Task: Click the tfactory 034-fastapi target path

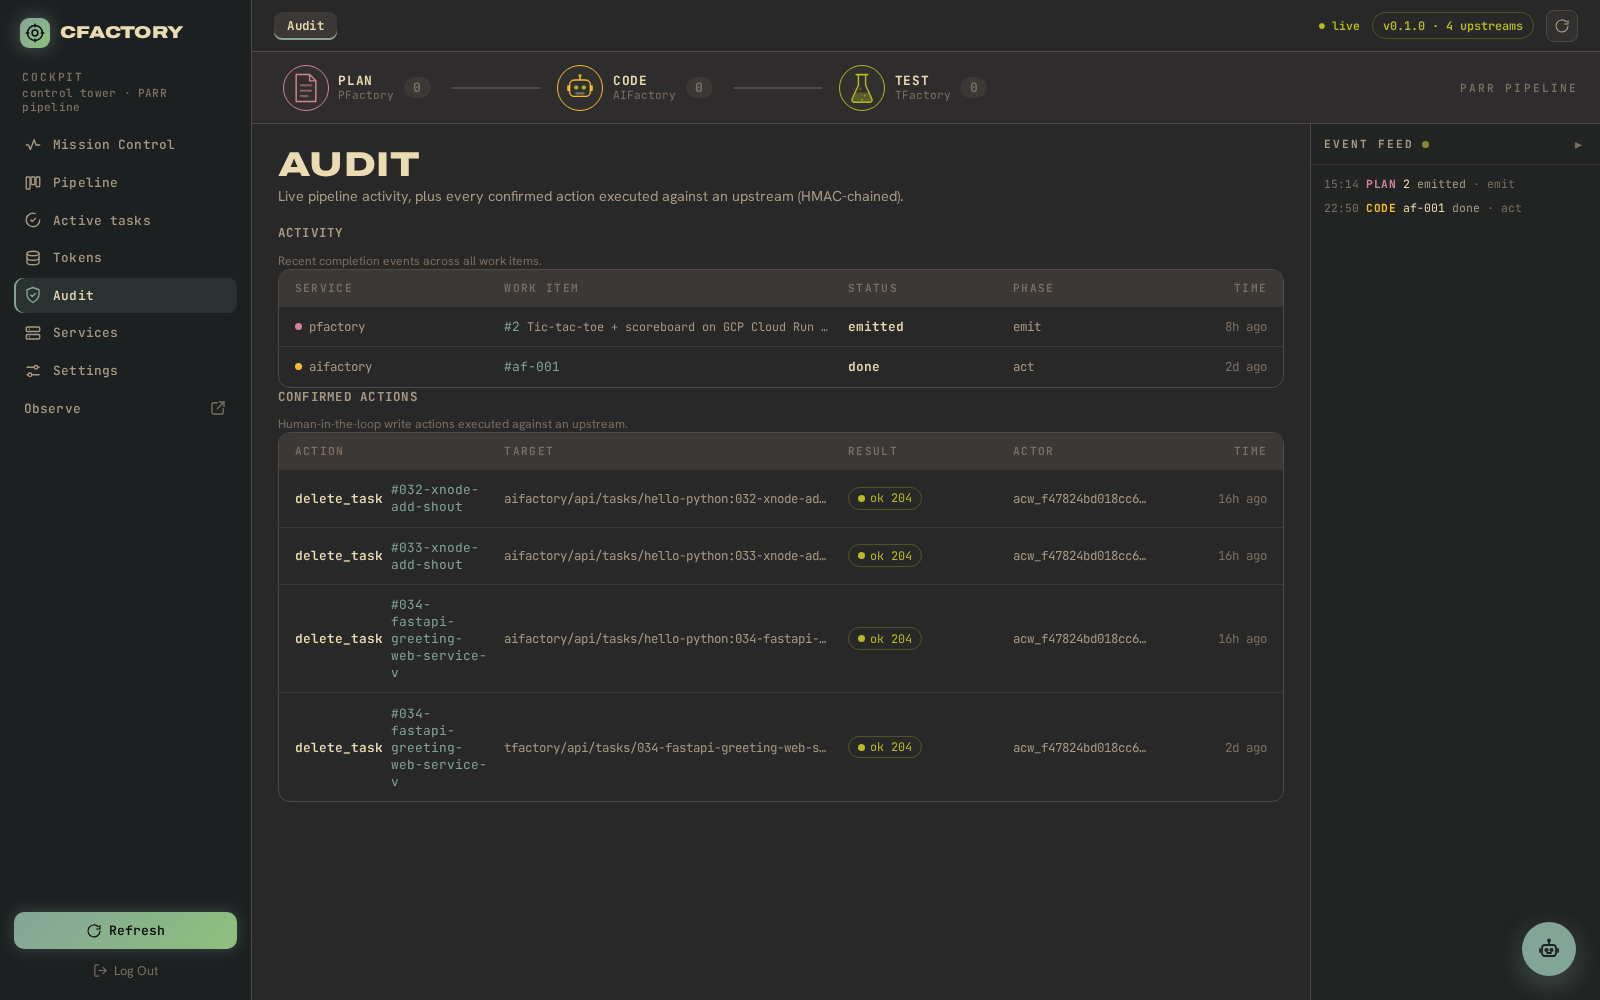Action: [x=665, y=748]
